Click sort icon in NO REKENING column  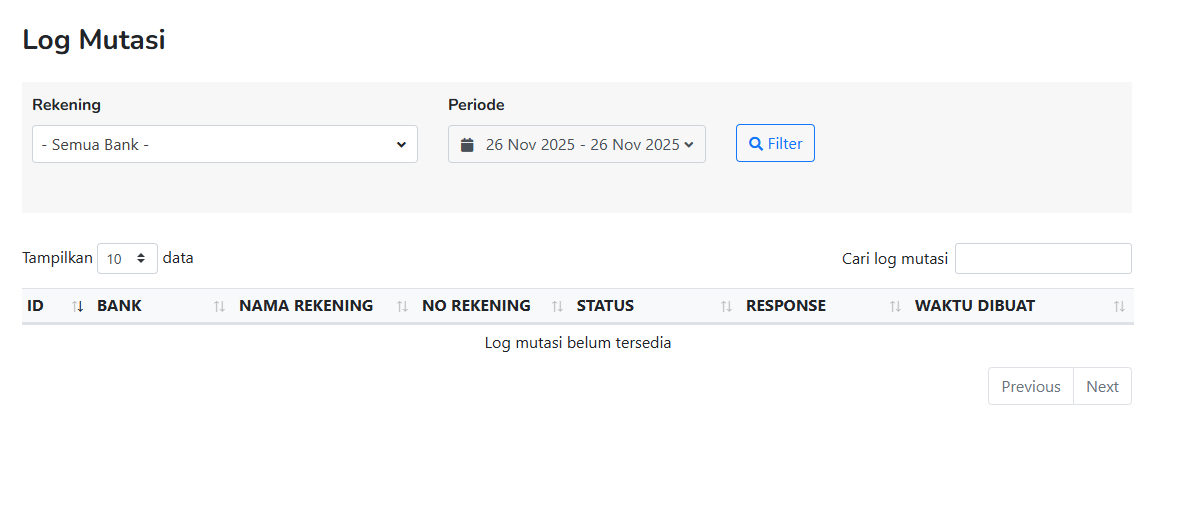558,306
